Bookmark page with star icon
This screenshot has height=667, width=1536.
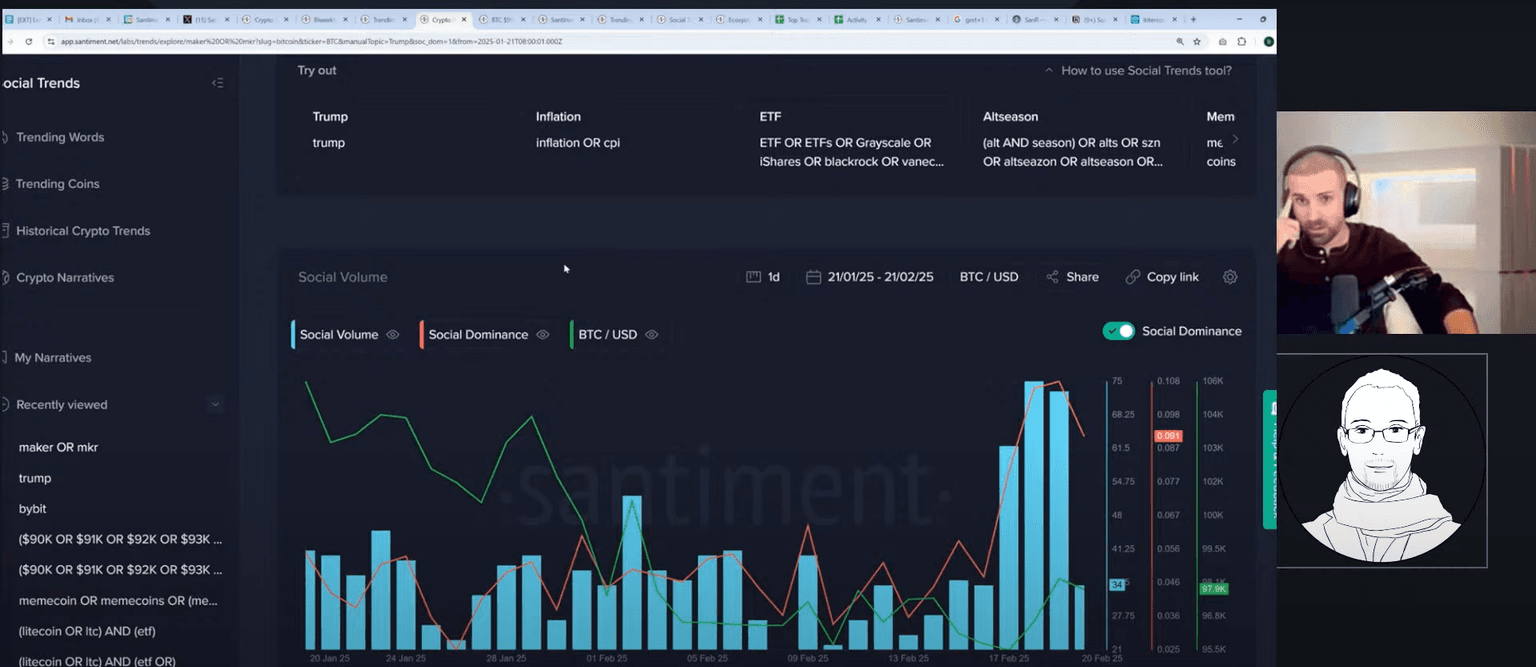coord(1198,41)
